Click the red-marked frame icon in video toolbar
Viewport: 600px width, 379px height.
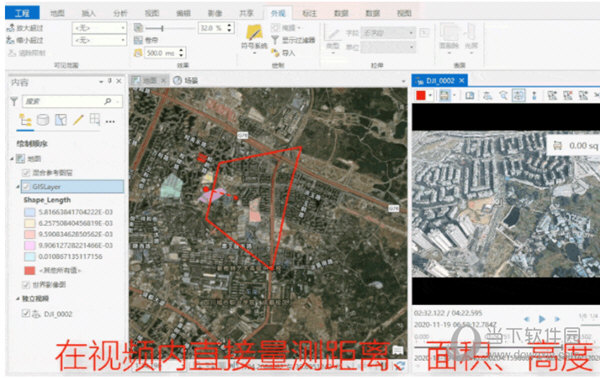coord(567,95)
